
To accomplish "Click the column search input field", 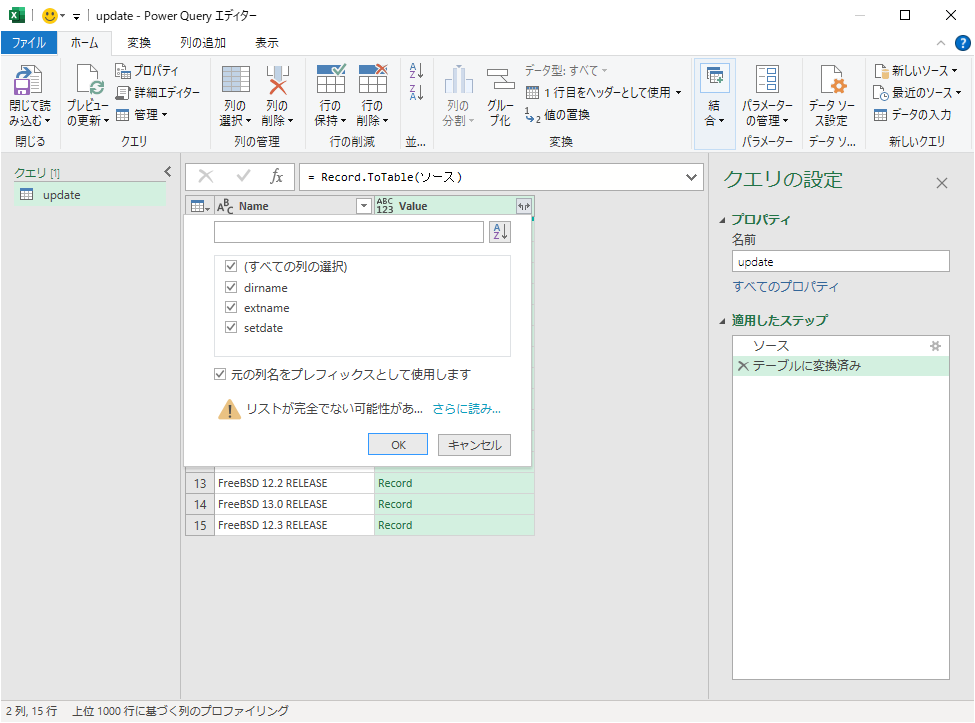I will tap(349, 232).
